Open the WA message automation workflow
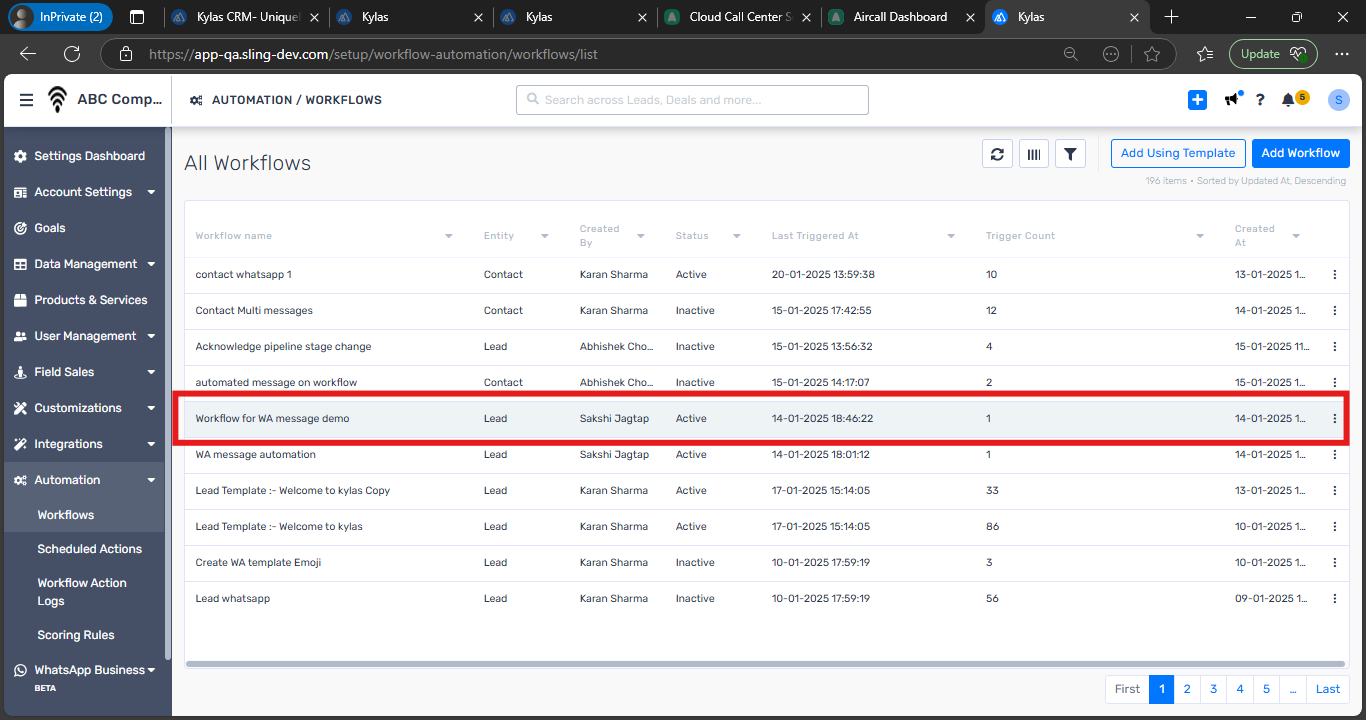The image size is (1366, 720). (x=256, y=455)
